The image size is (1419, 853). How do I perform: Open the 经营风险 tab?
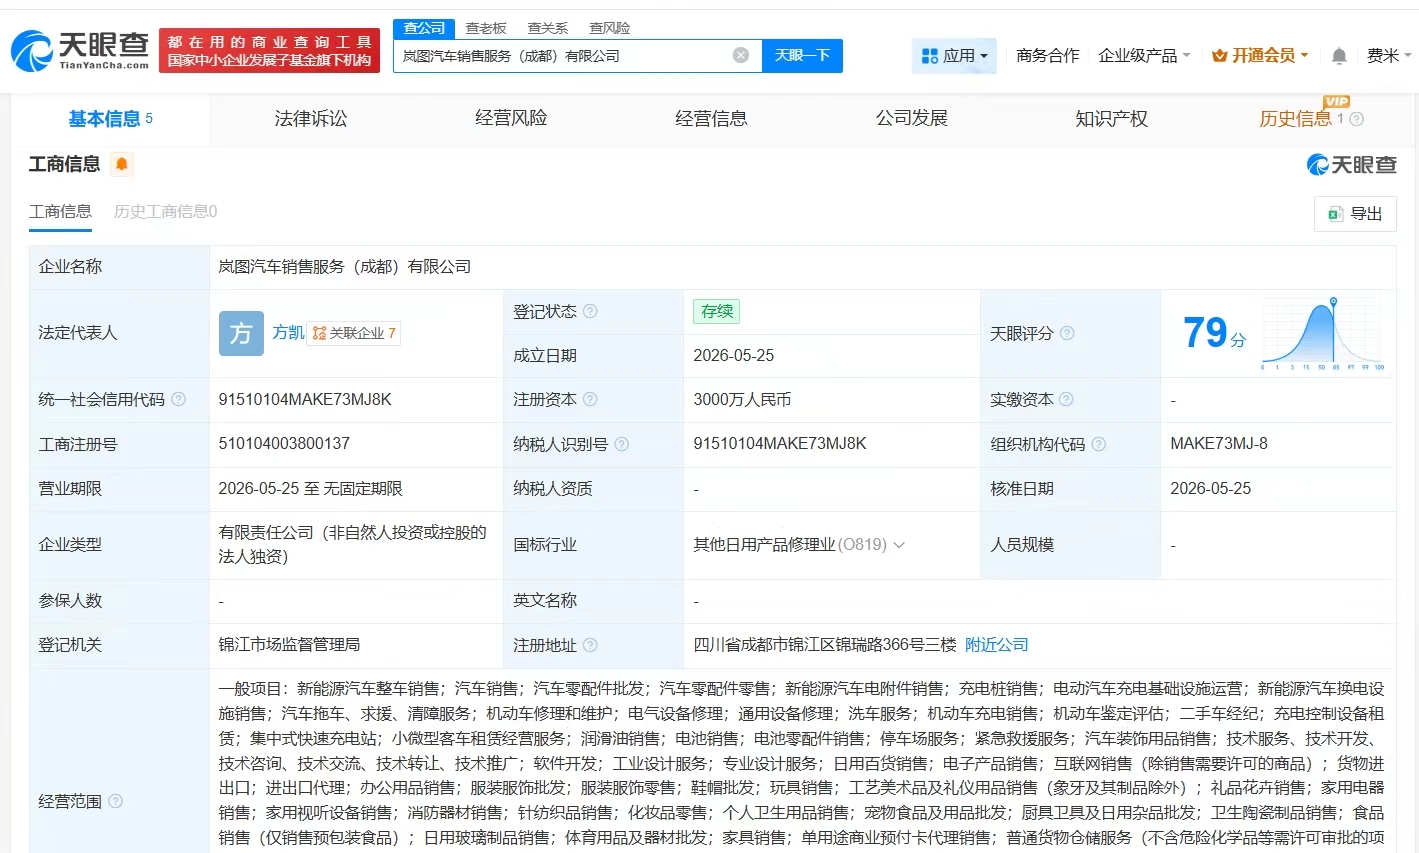coord(511,119)
